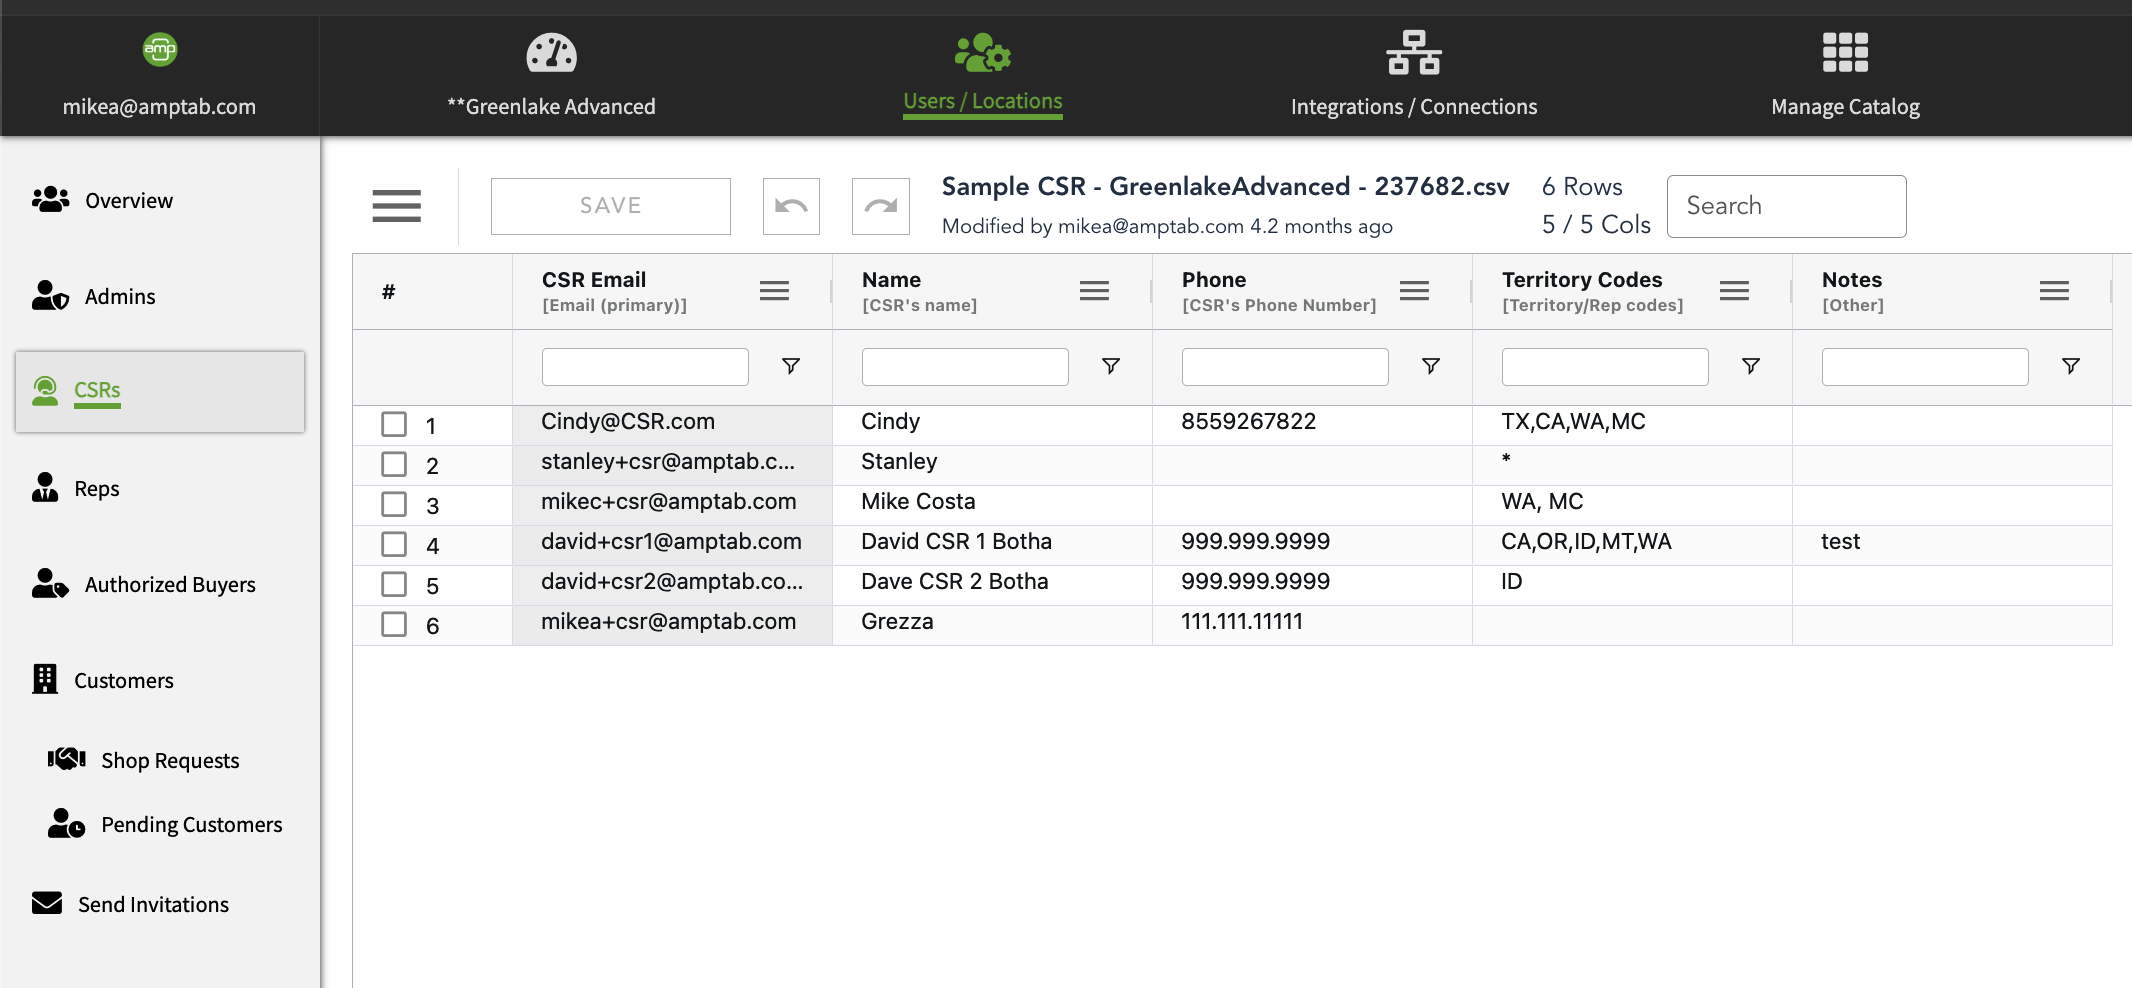Screen dimensions: 2132x988
Task: Open the Admins sidebar item
Action: (x=120, y=296)
